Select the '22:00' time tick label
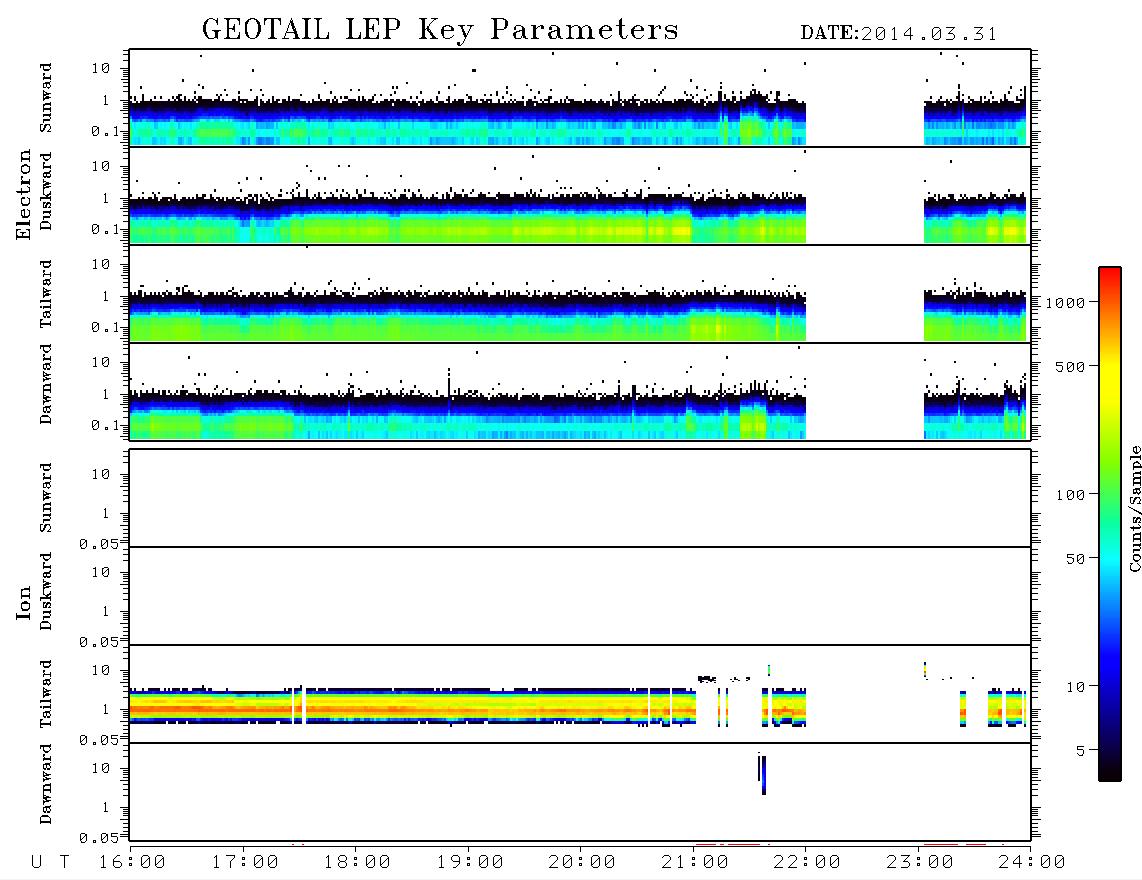This screenshot has width=1142, height=880. (x=807, y=863)
